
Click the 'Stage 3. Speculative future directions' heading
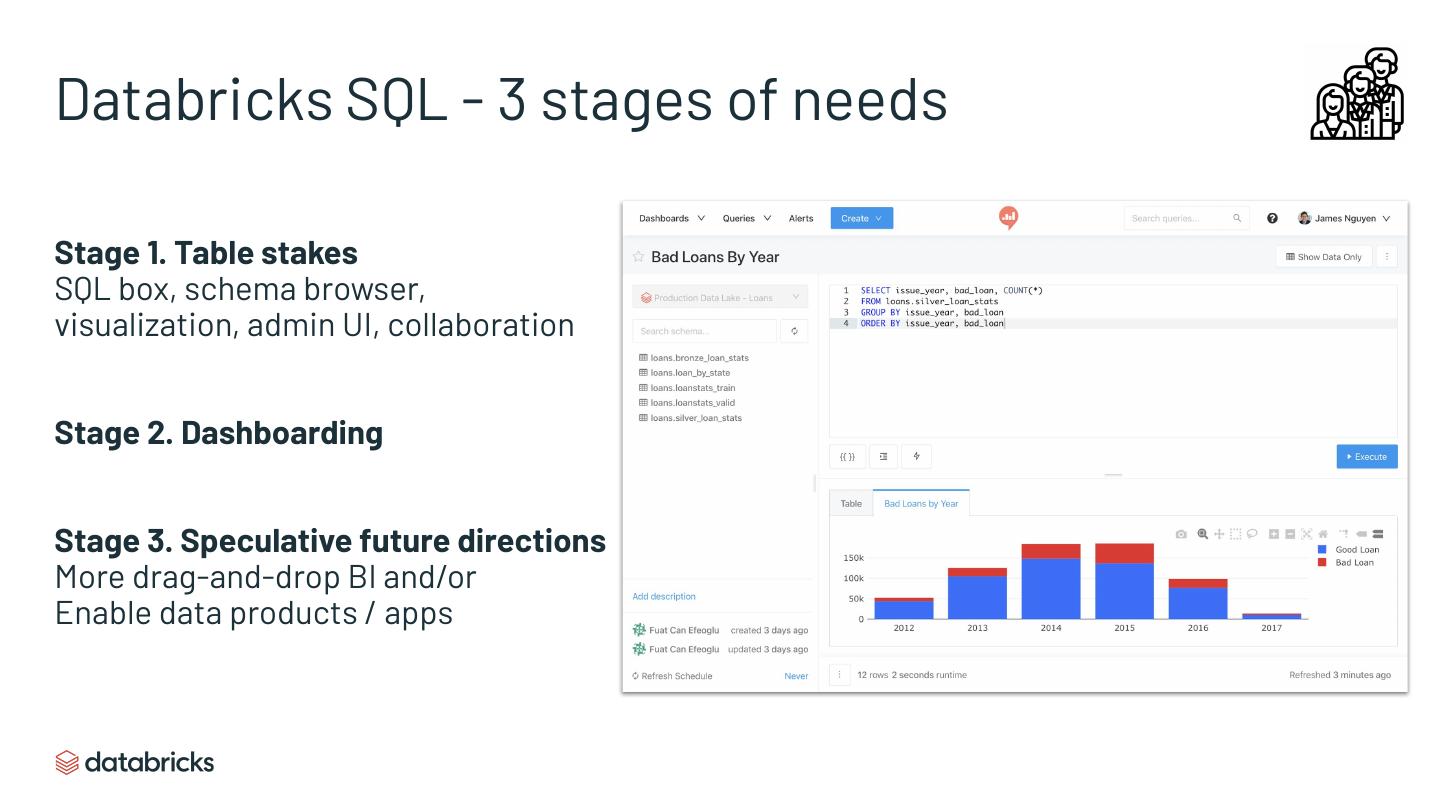[x=331, y=541]
